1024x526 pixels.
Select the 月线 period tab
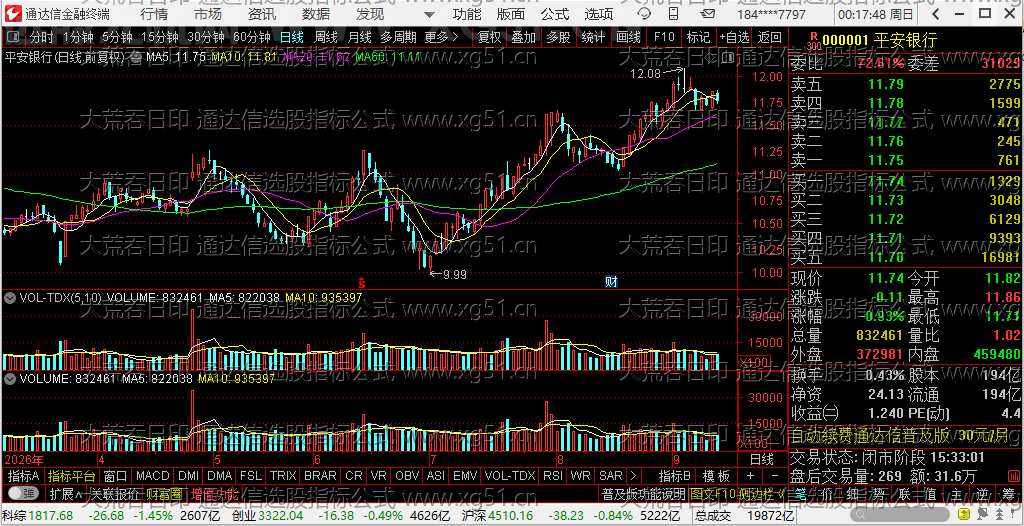360,38
